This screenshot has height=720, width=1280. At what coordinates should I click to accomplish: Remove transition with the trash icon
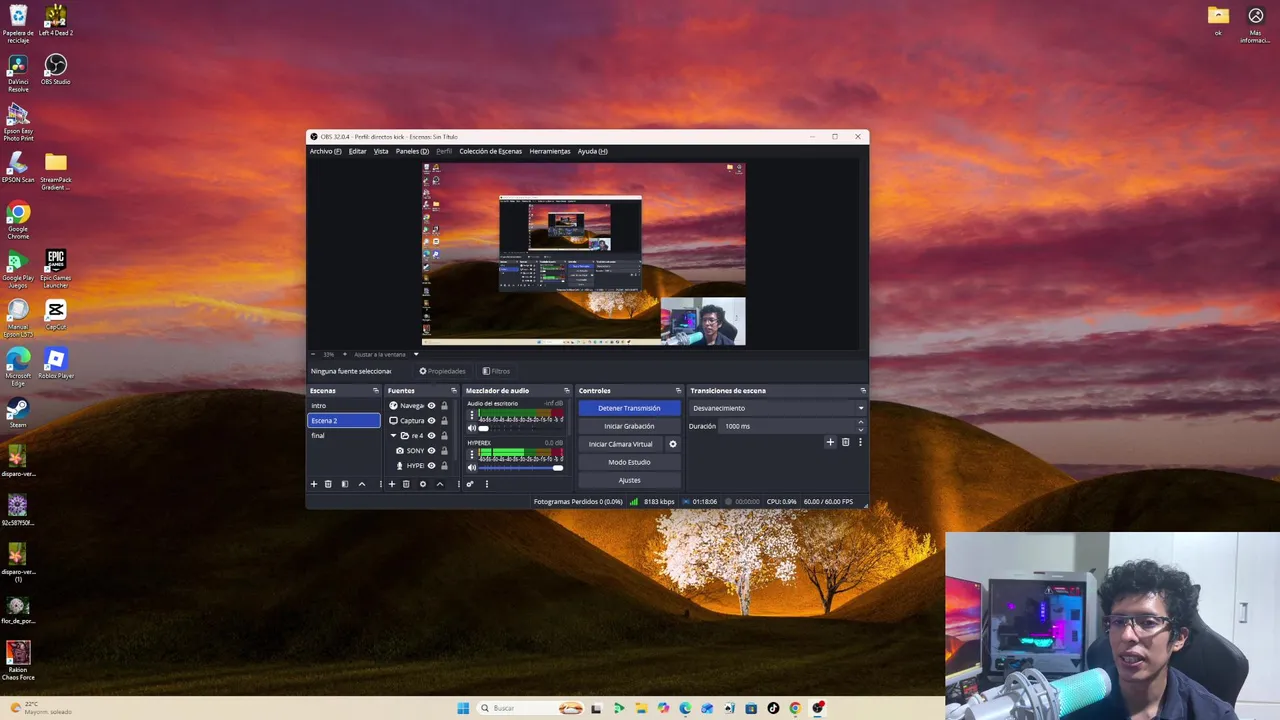pos(845,442)
